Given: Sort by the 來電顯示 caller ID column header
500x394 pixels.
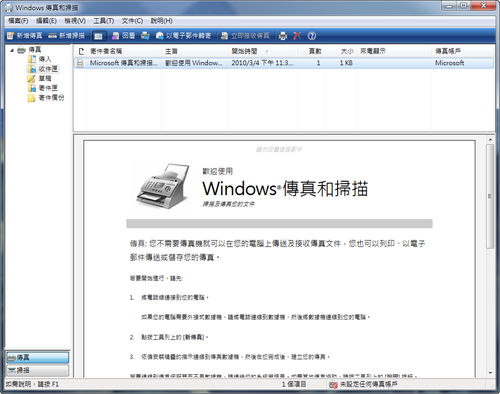Looking at the screenshot, I should point(394,51).
